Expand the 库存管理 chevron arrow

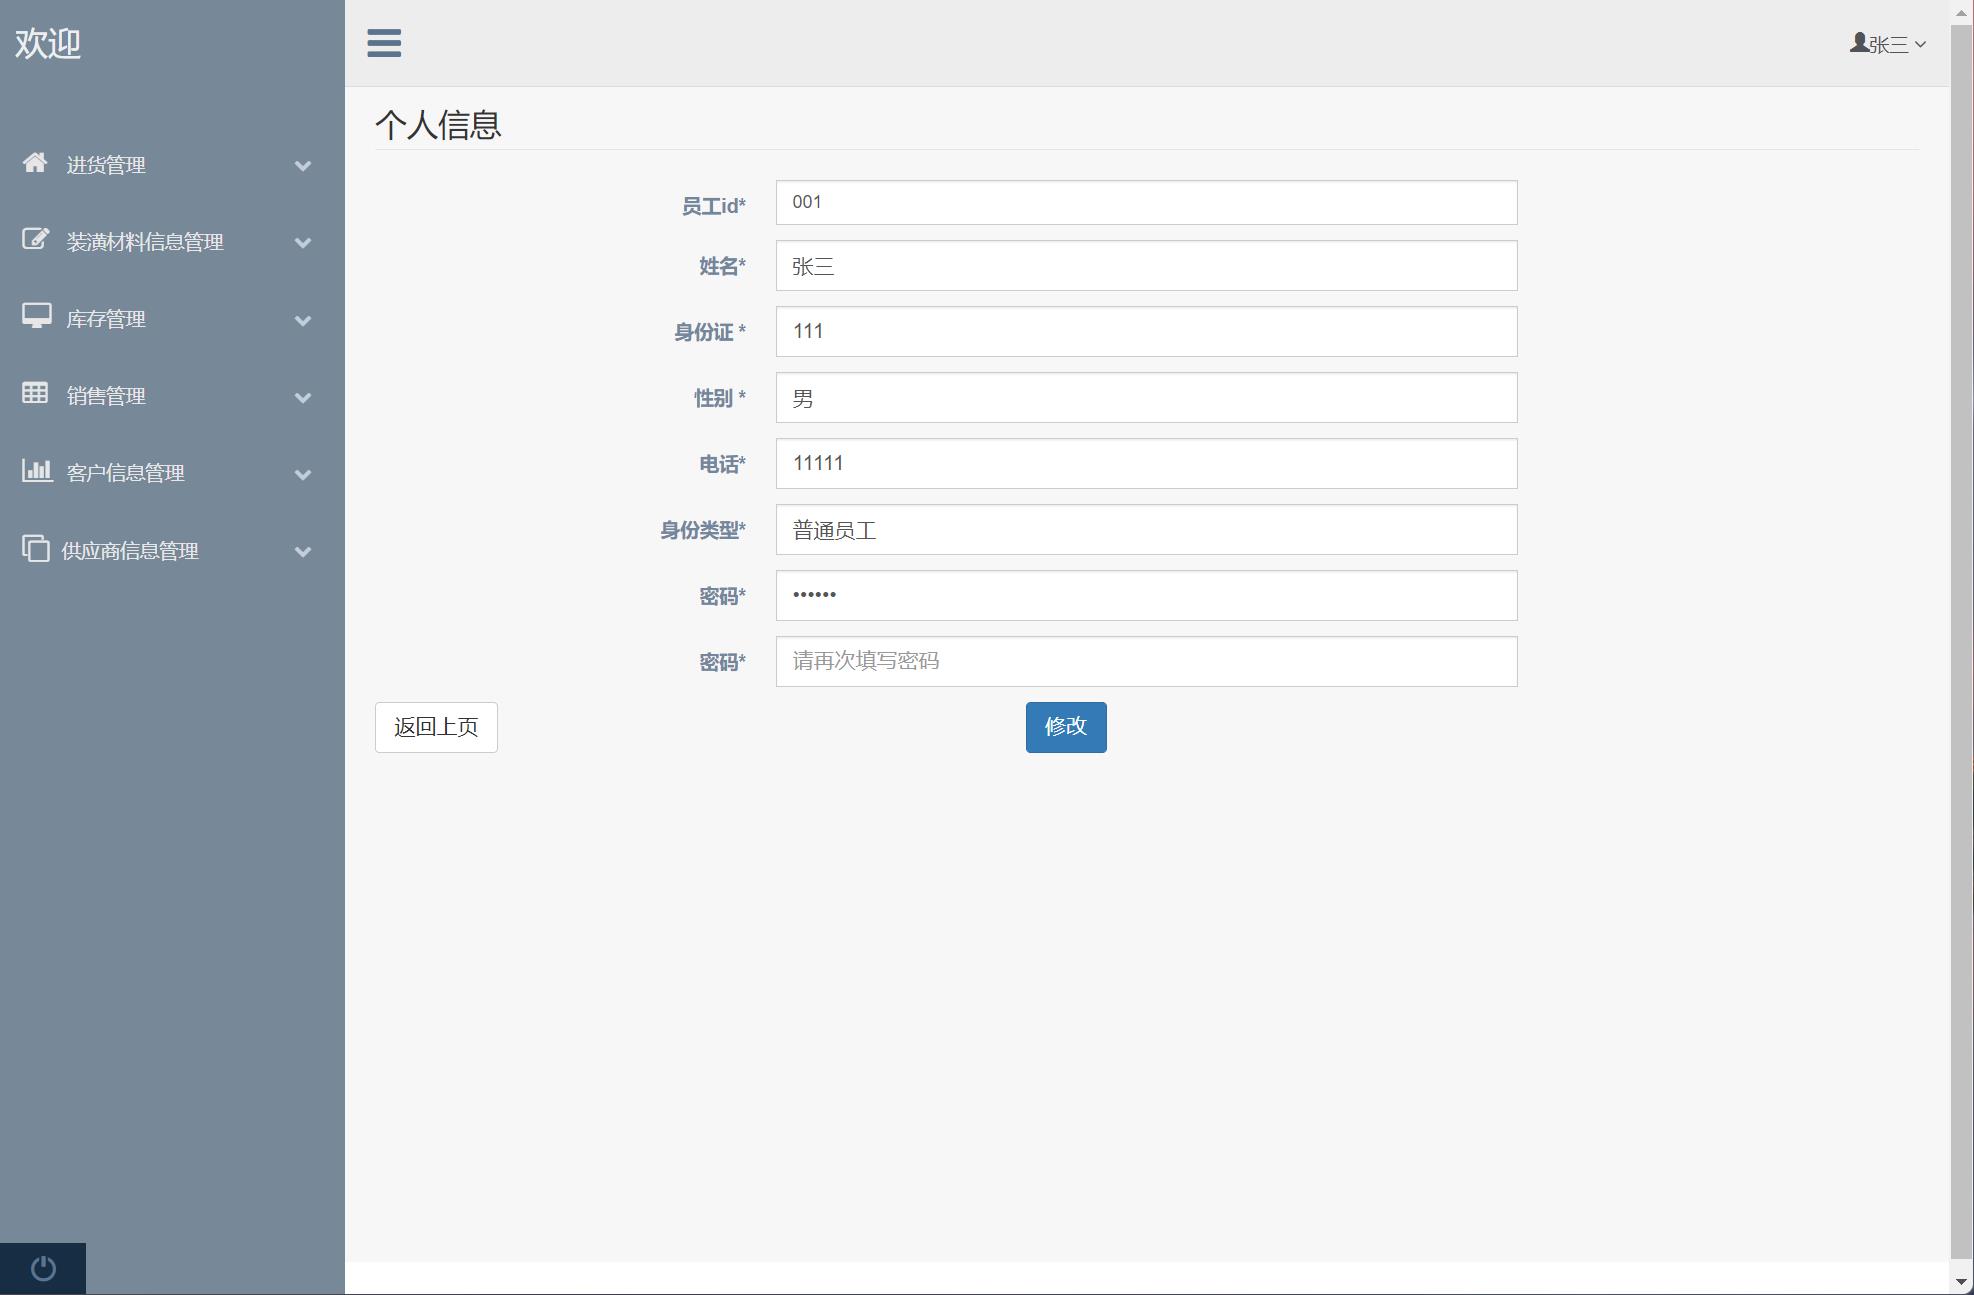tap(303, 321)
